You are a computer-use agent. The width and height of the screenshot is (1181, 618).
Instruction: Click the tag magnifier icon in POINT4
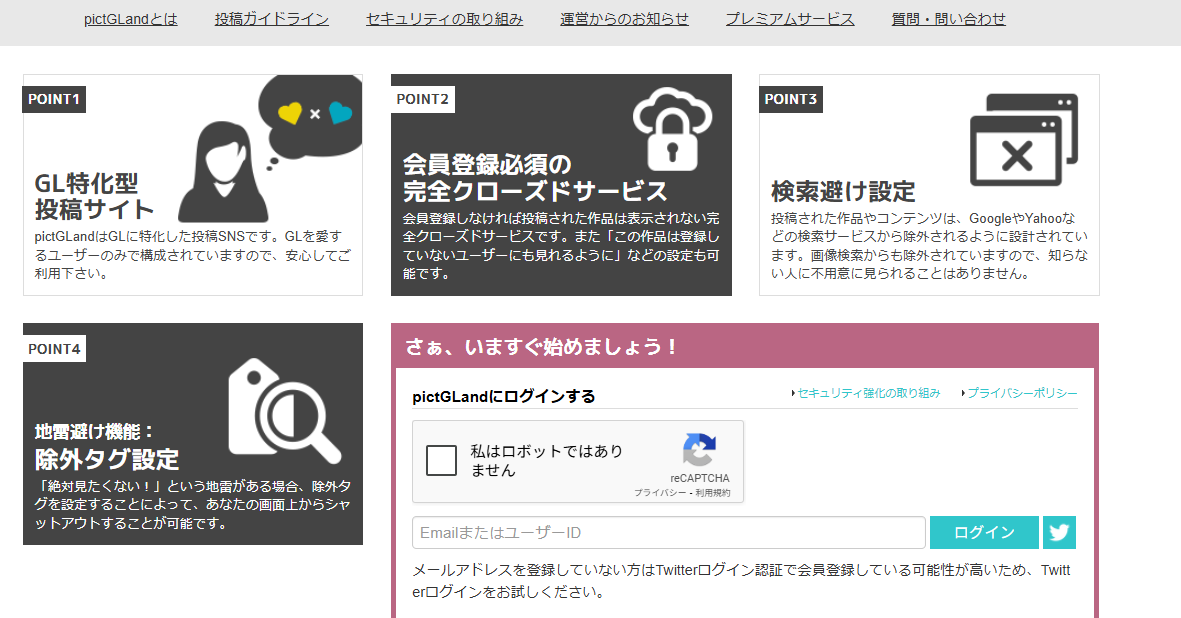click(x=282, y=410)
